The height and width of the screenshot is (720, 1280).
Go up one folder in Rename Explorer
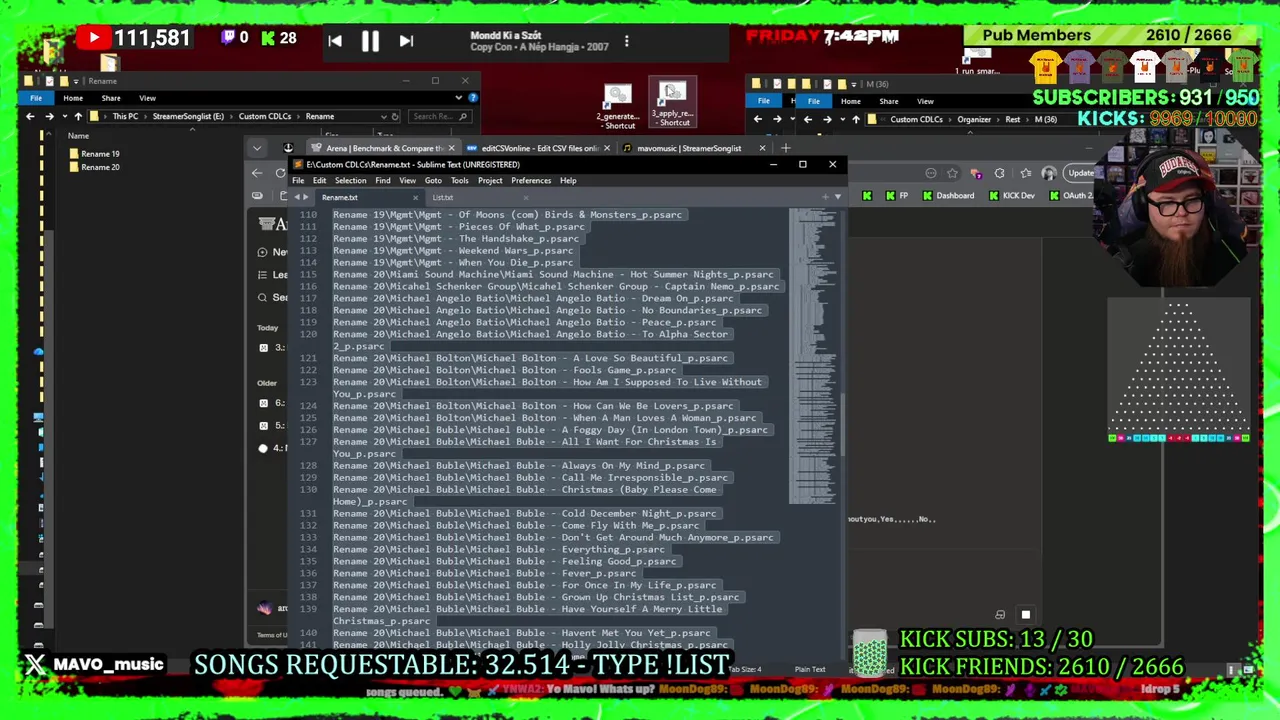(x=77, y=116)
